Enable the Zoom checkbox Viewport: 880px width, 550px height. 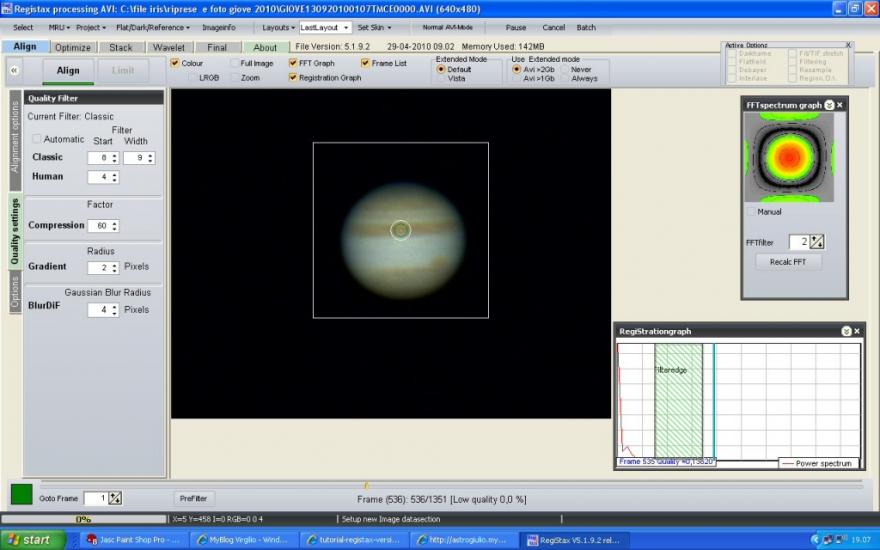click(x=235, y=77)
